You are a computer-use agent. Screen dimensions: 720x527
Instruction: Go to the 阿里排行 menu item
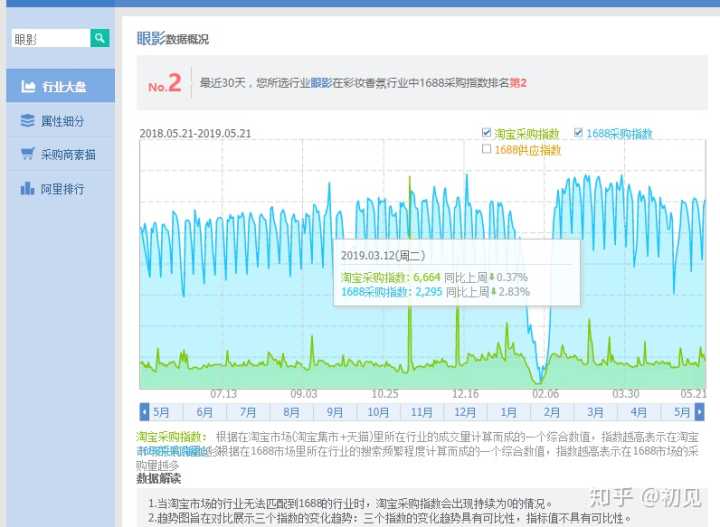coord(62,188)
